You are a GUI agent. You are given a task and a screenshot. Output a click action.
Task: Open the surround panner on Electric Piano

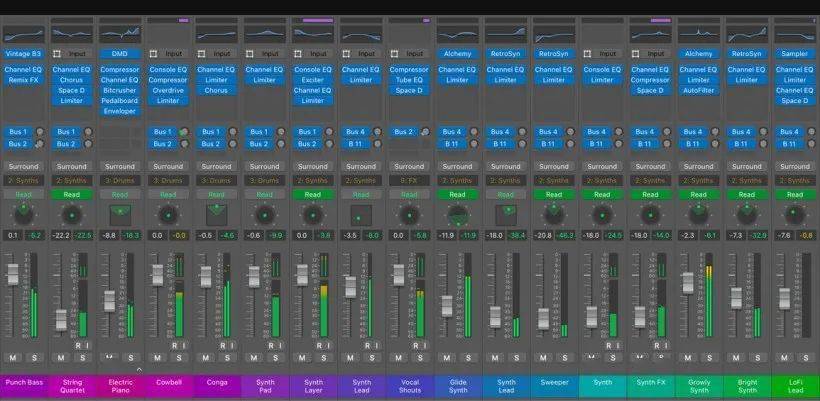(120, 215)
